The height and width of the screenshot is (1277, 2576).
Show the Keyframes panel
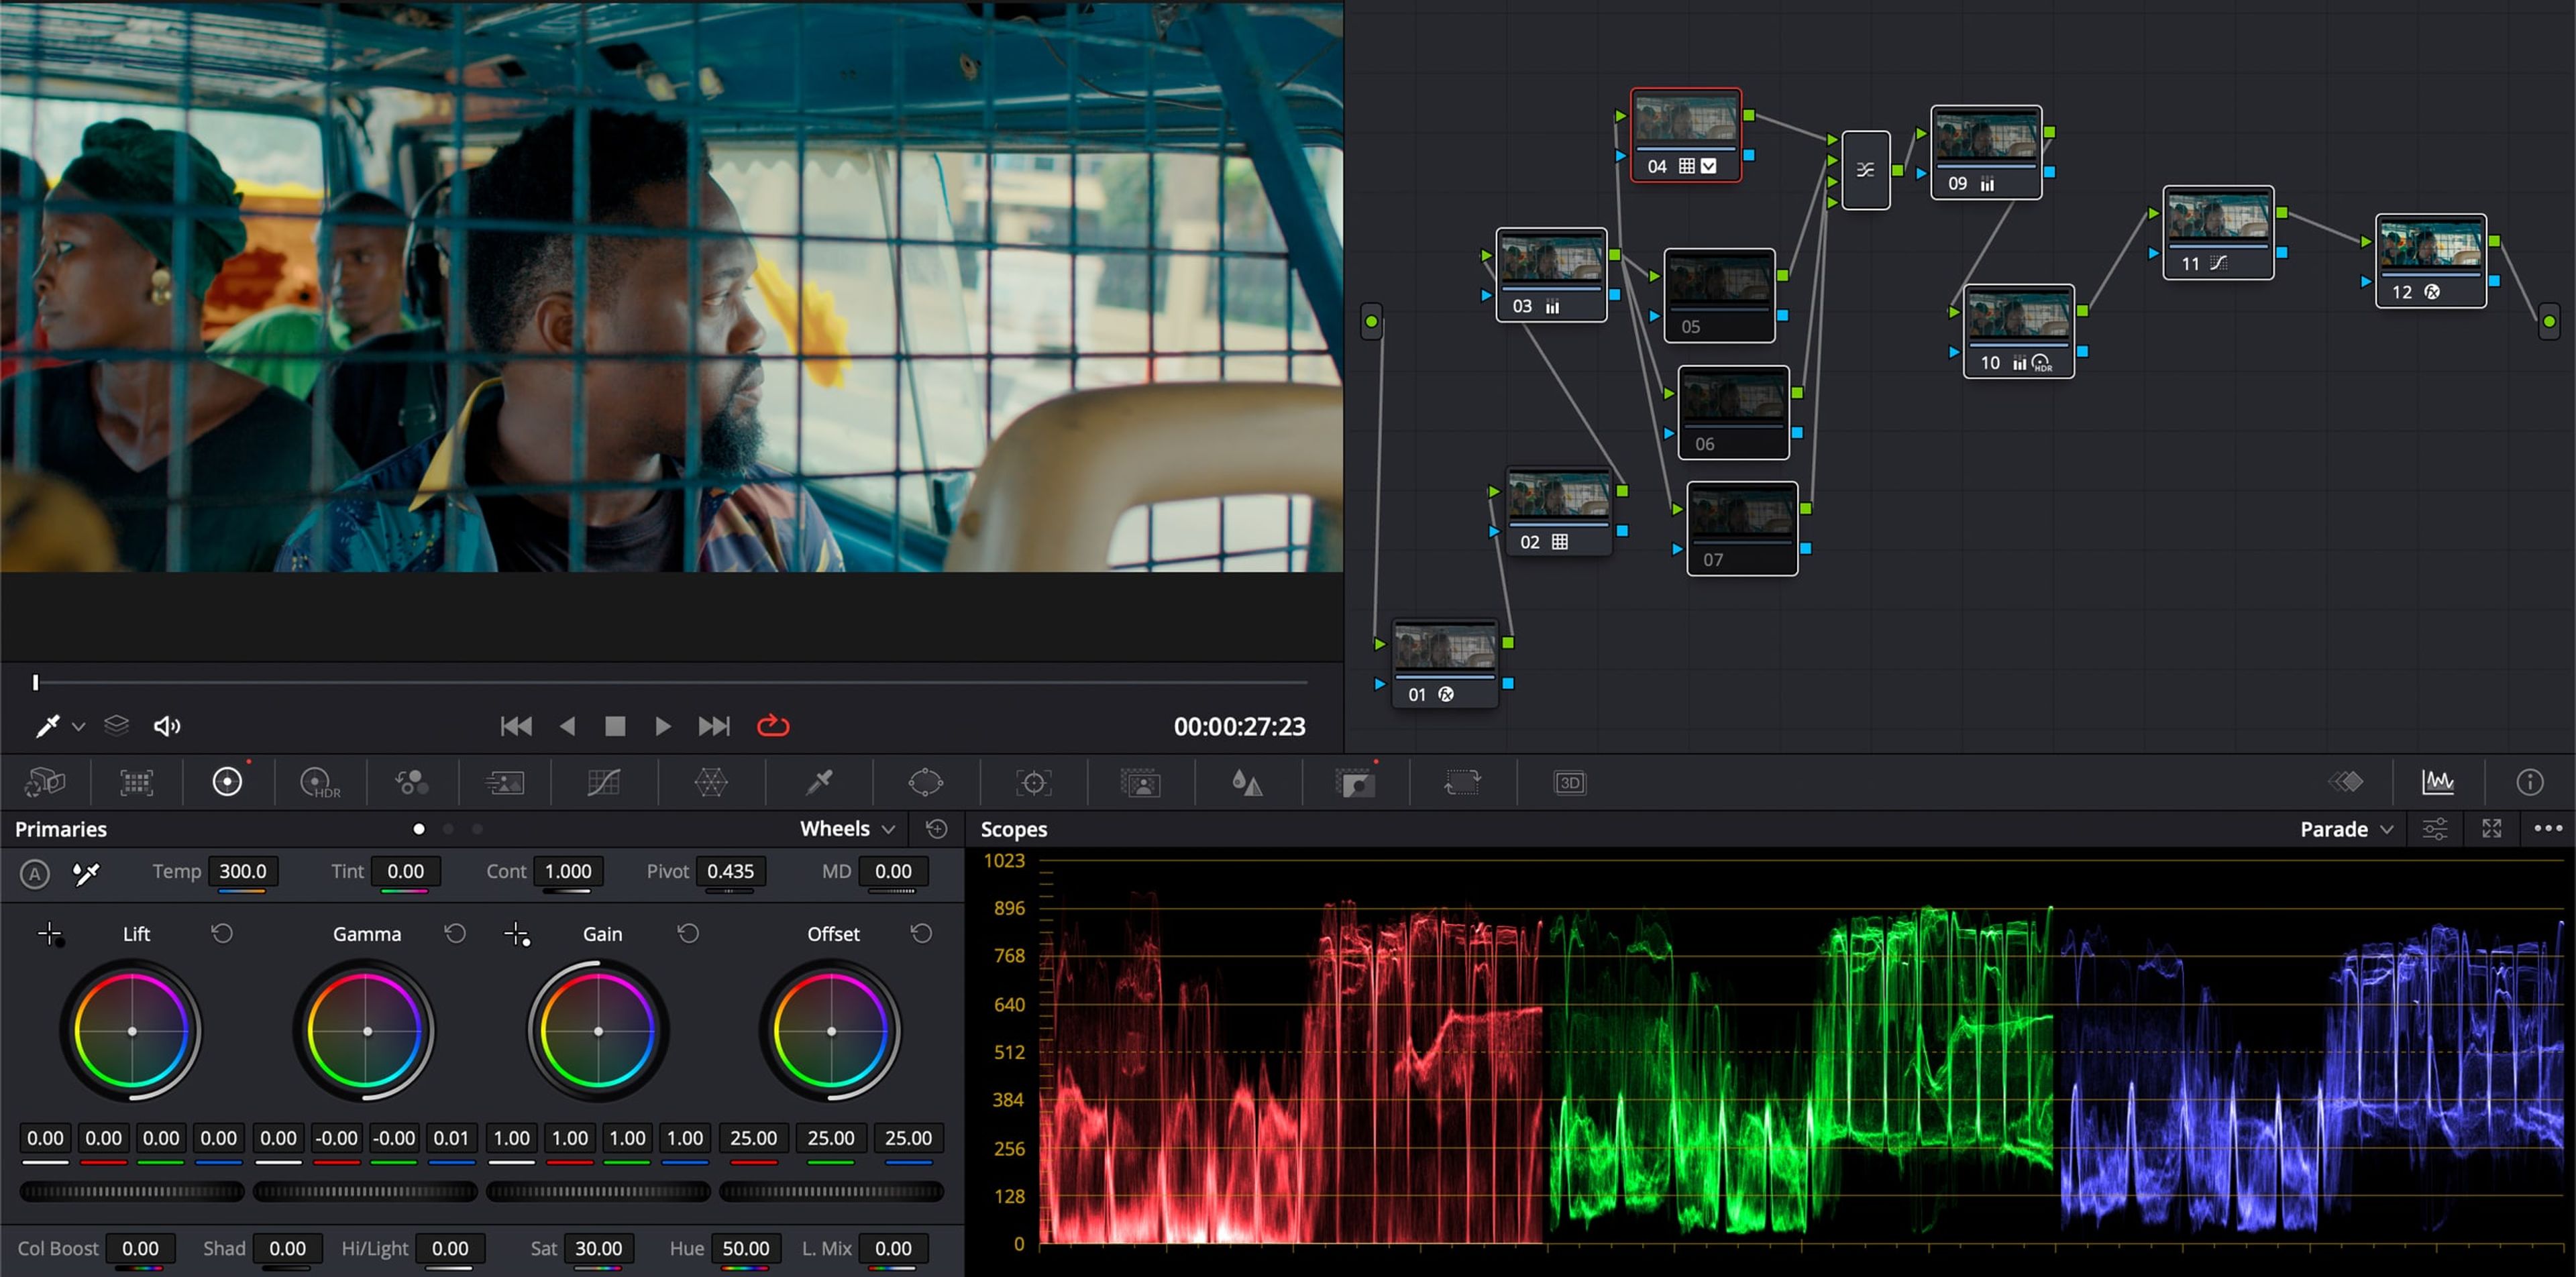[x=2346, y=782]
